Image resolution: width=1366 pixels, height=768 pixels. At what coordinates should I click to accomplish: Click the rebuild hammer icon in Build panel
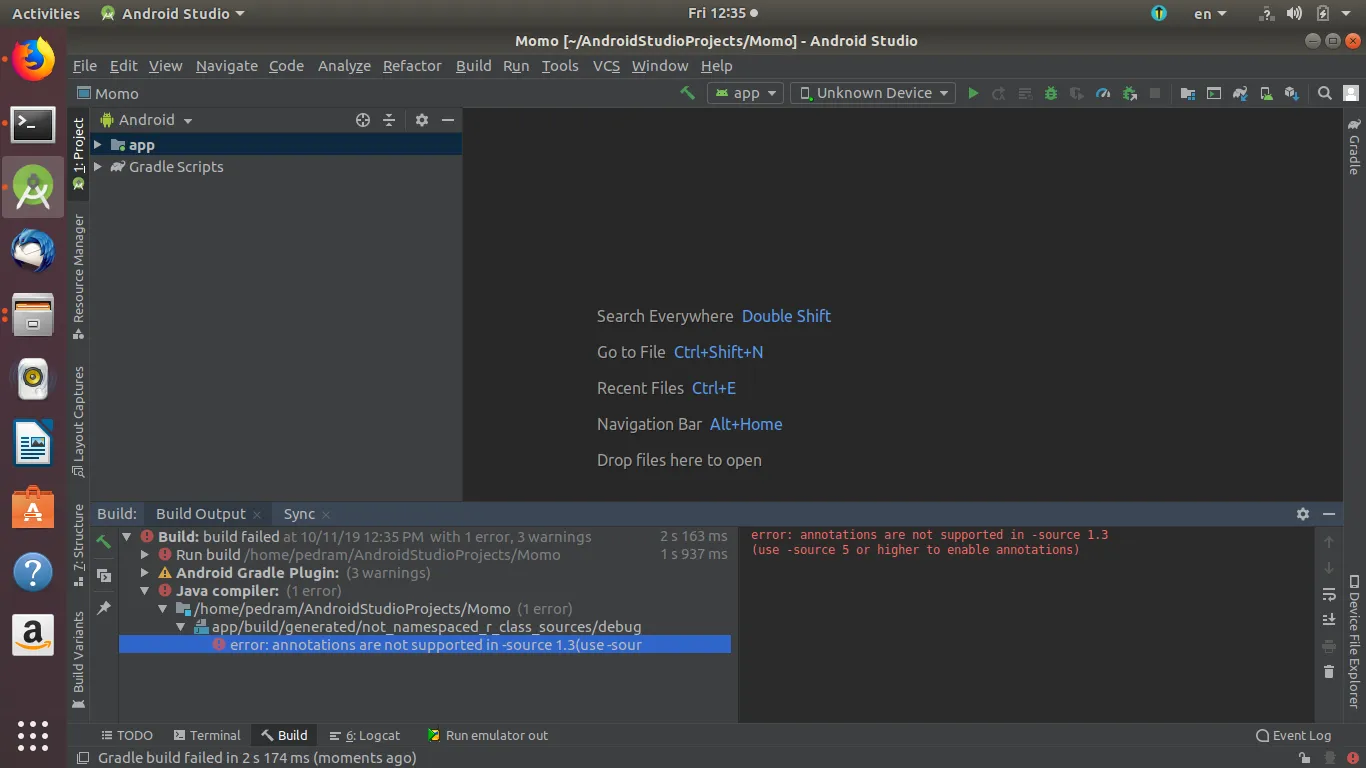coord(104,542)
